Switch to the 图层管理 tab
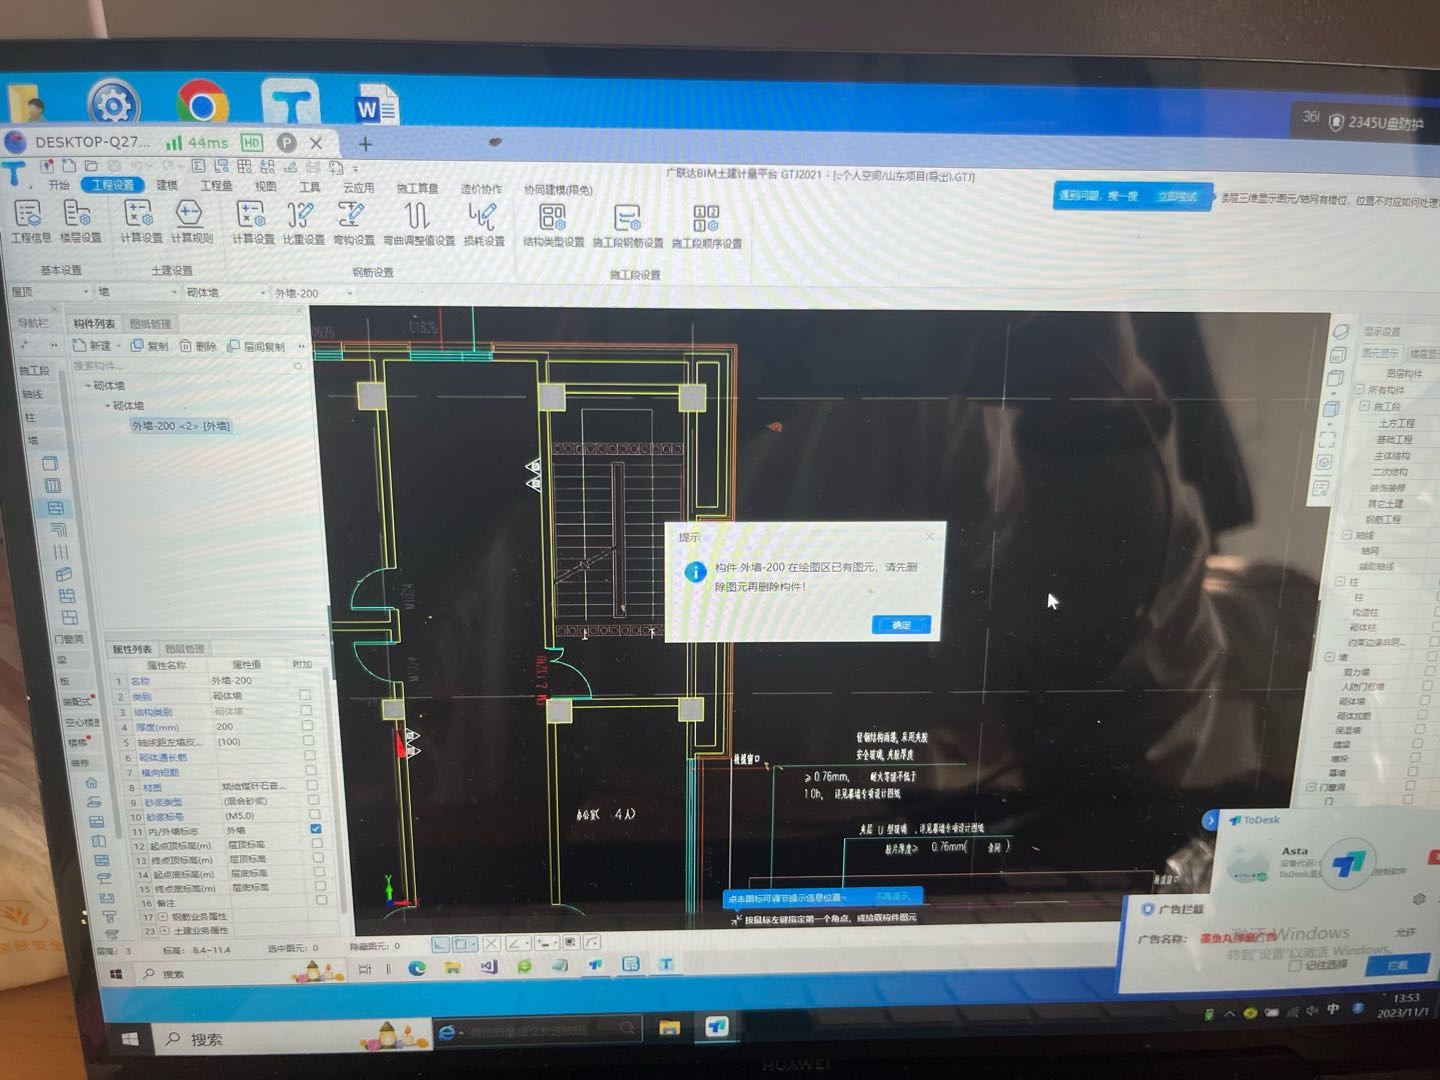The width and height of the screenshot is (1440, 1080). [x=184, y=648]
